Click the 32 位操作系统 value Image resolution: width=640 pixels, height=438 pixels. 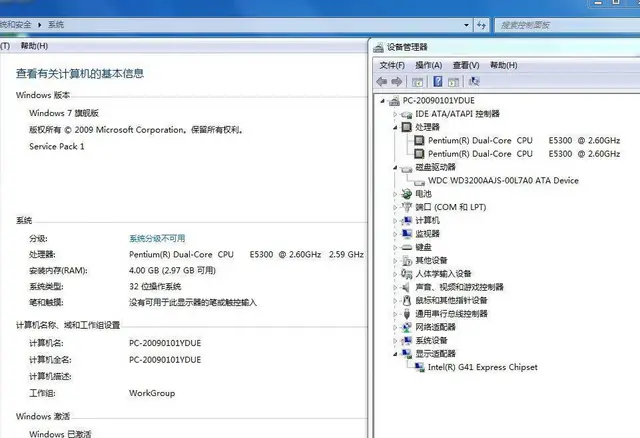coord(155,287)
